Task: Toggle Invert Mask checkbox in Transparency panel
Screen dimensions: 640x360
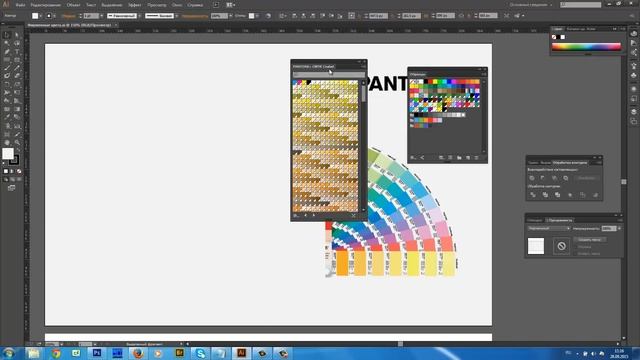Action: tap(576, 253)
